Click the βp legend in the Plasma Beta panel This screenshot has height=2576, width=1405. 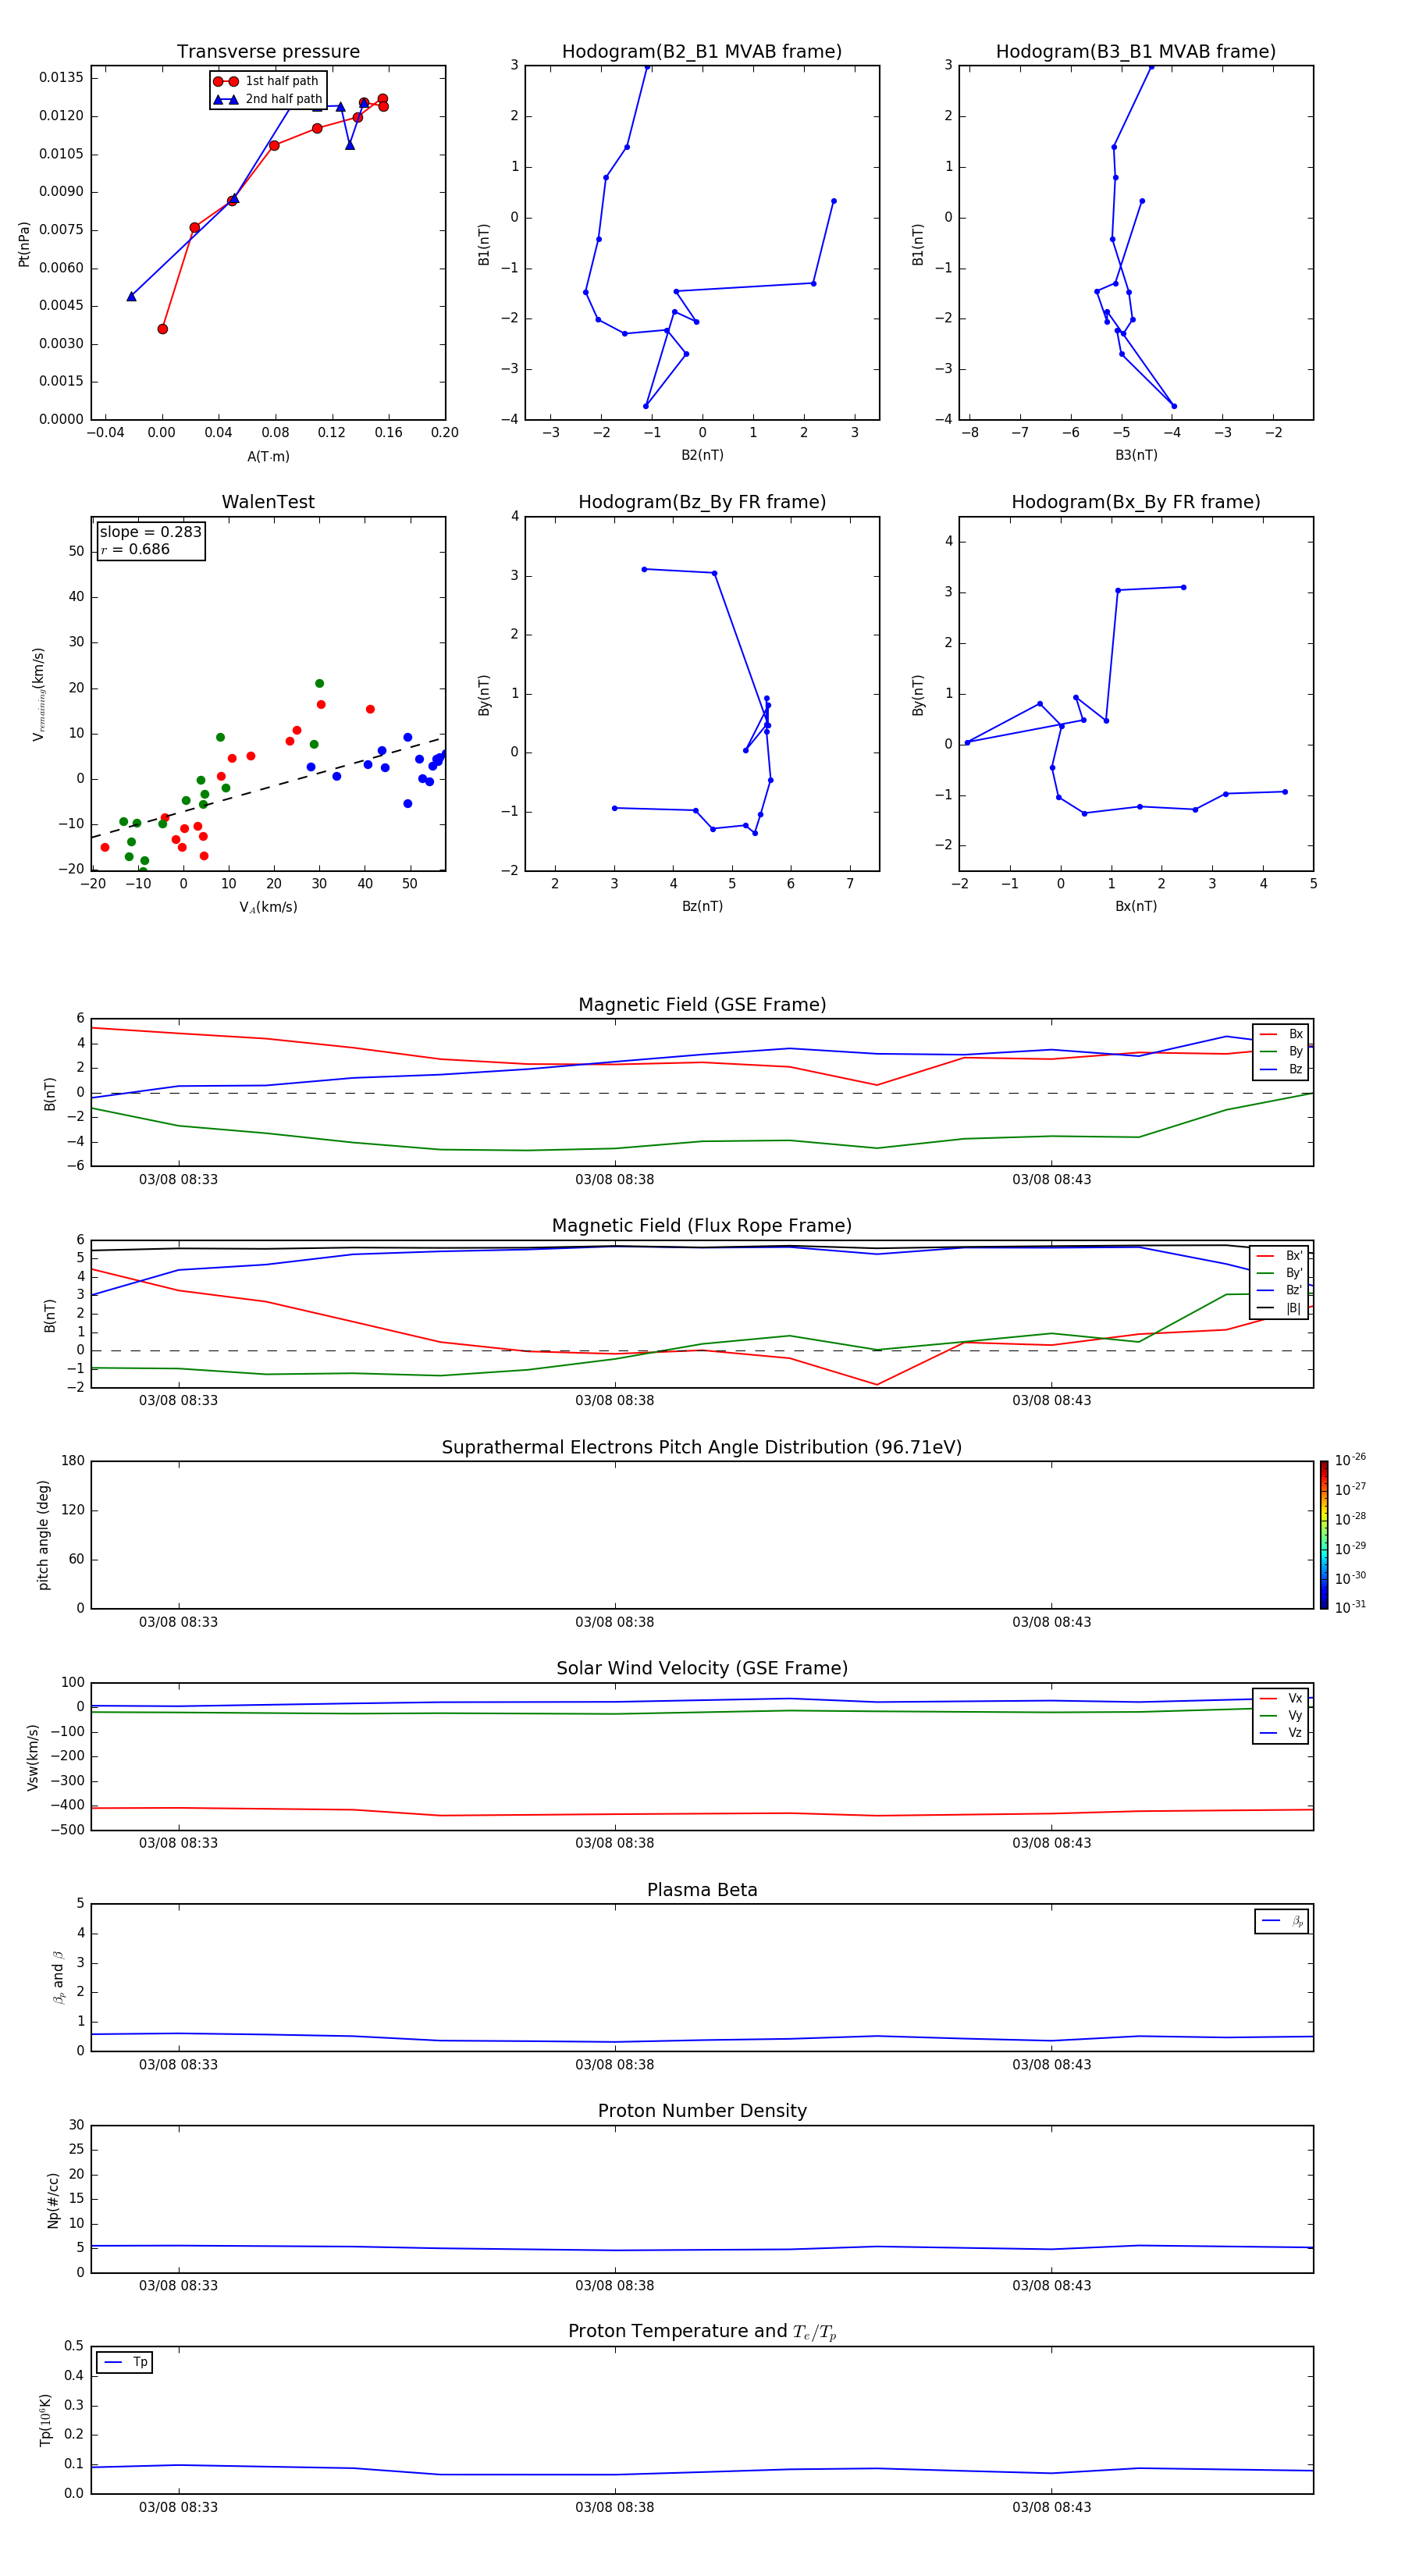pyautogui.click(x=1282, y=1921)
